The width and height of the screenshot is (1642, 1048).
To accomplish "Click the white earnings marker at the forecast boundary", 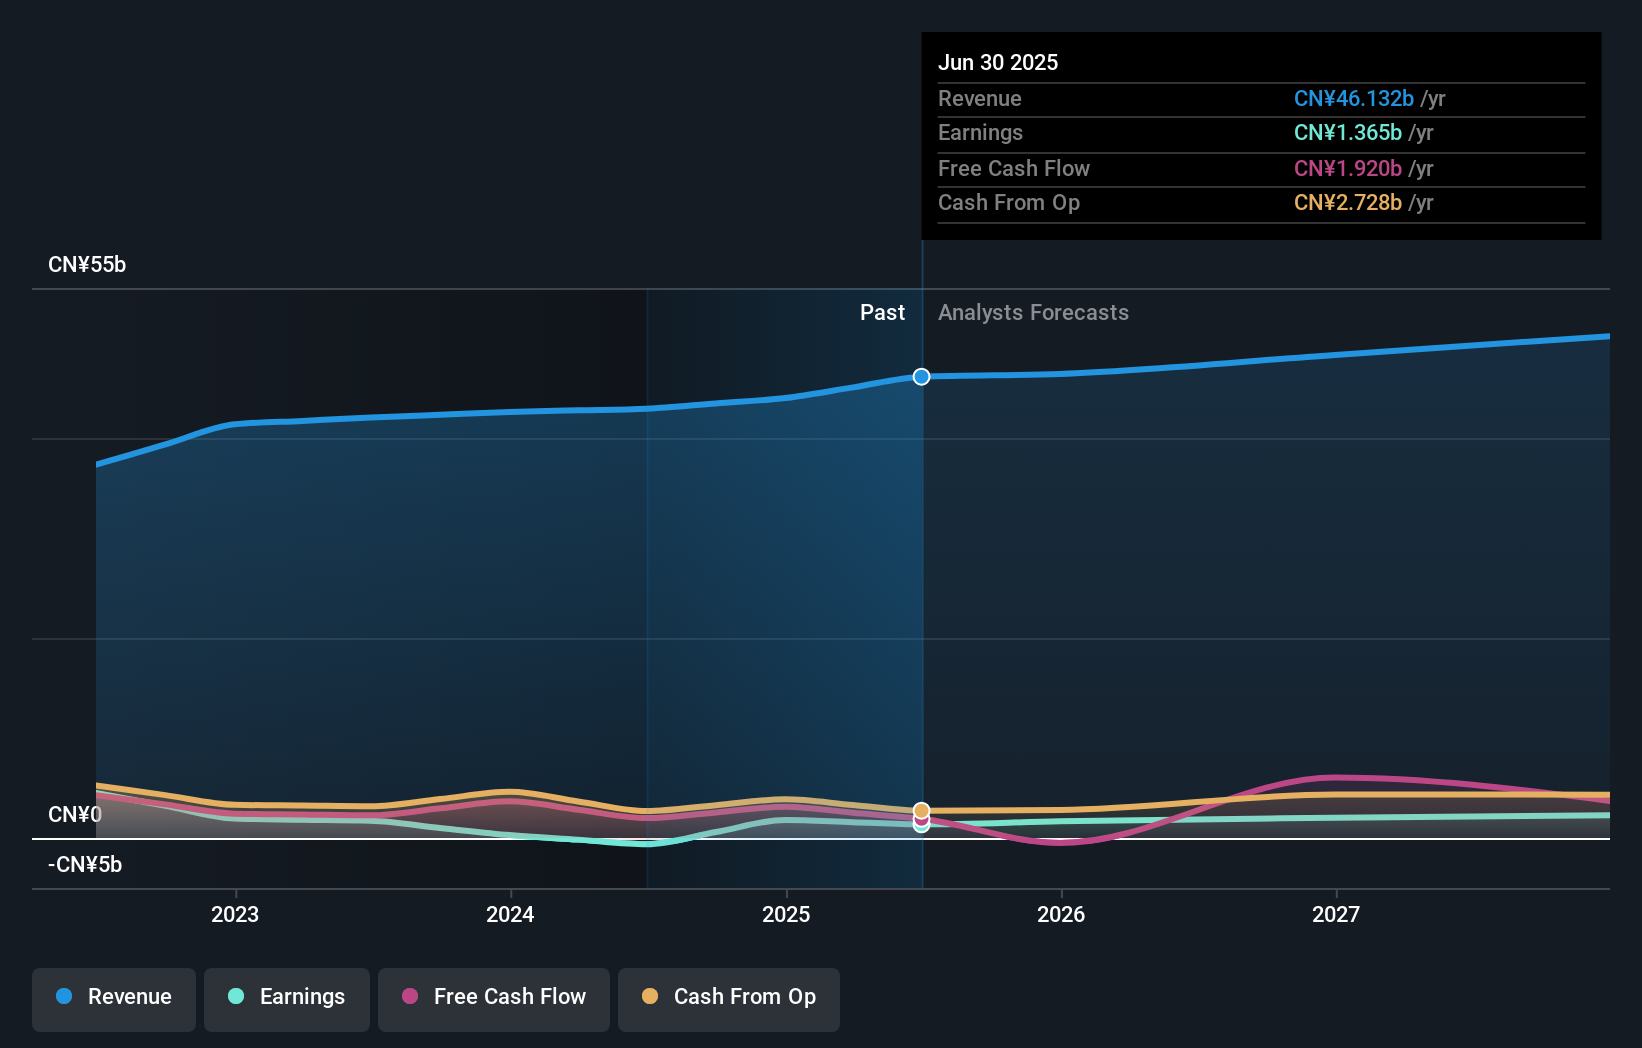I will 921,830.
